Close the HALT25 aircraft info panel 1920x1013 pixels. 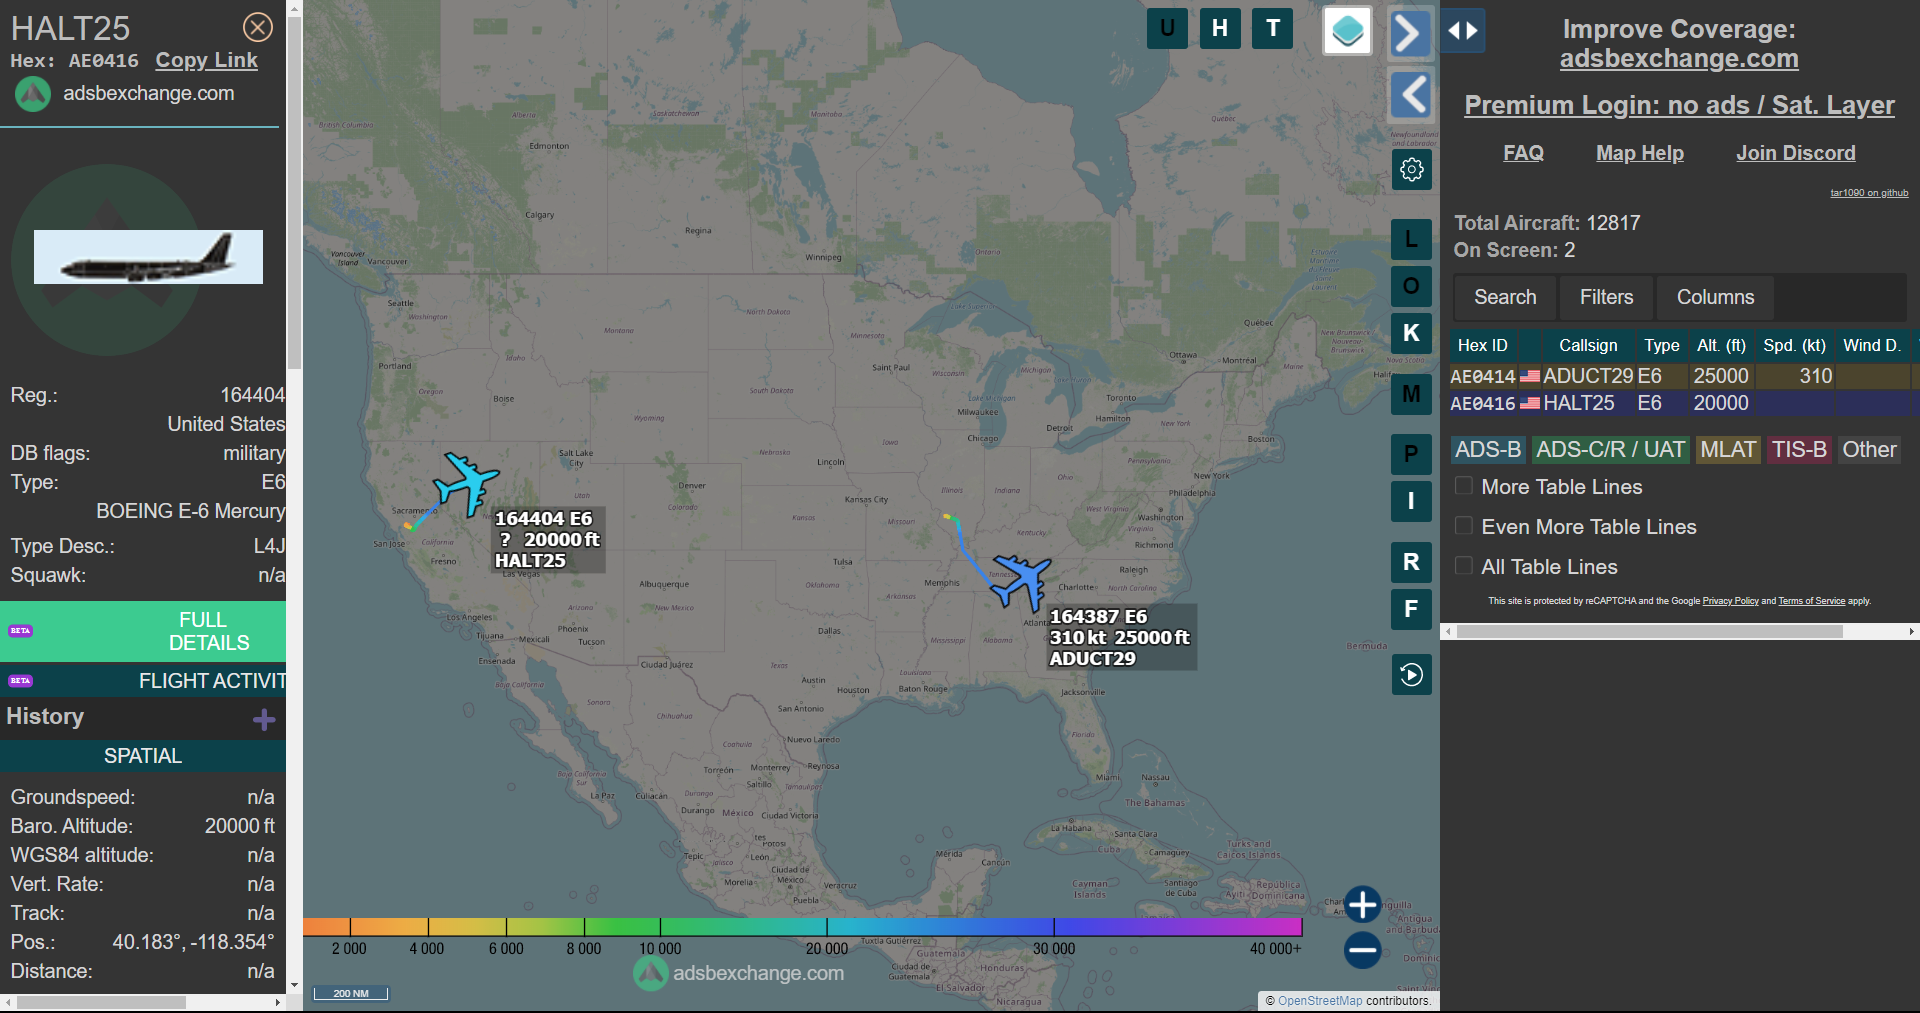258,27
